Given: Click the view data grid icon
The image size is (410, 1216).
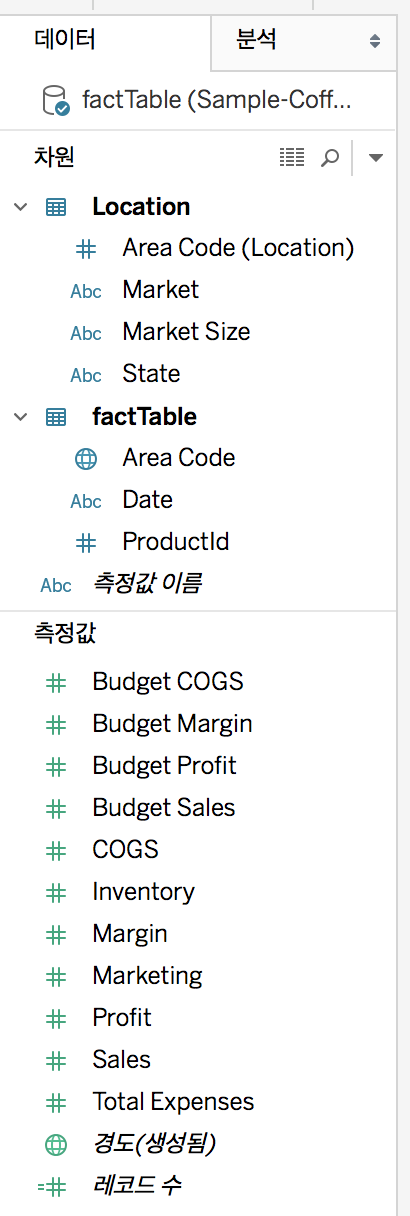Looking at the screenshot, I should tap(291, 157).
